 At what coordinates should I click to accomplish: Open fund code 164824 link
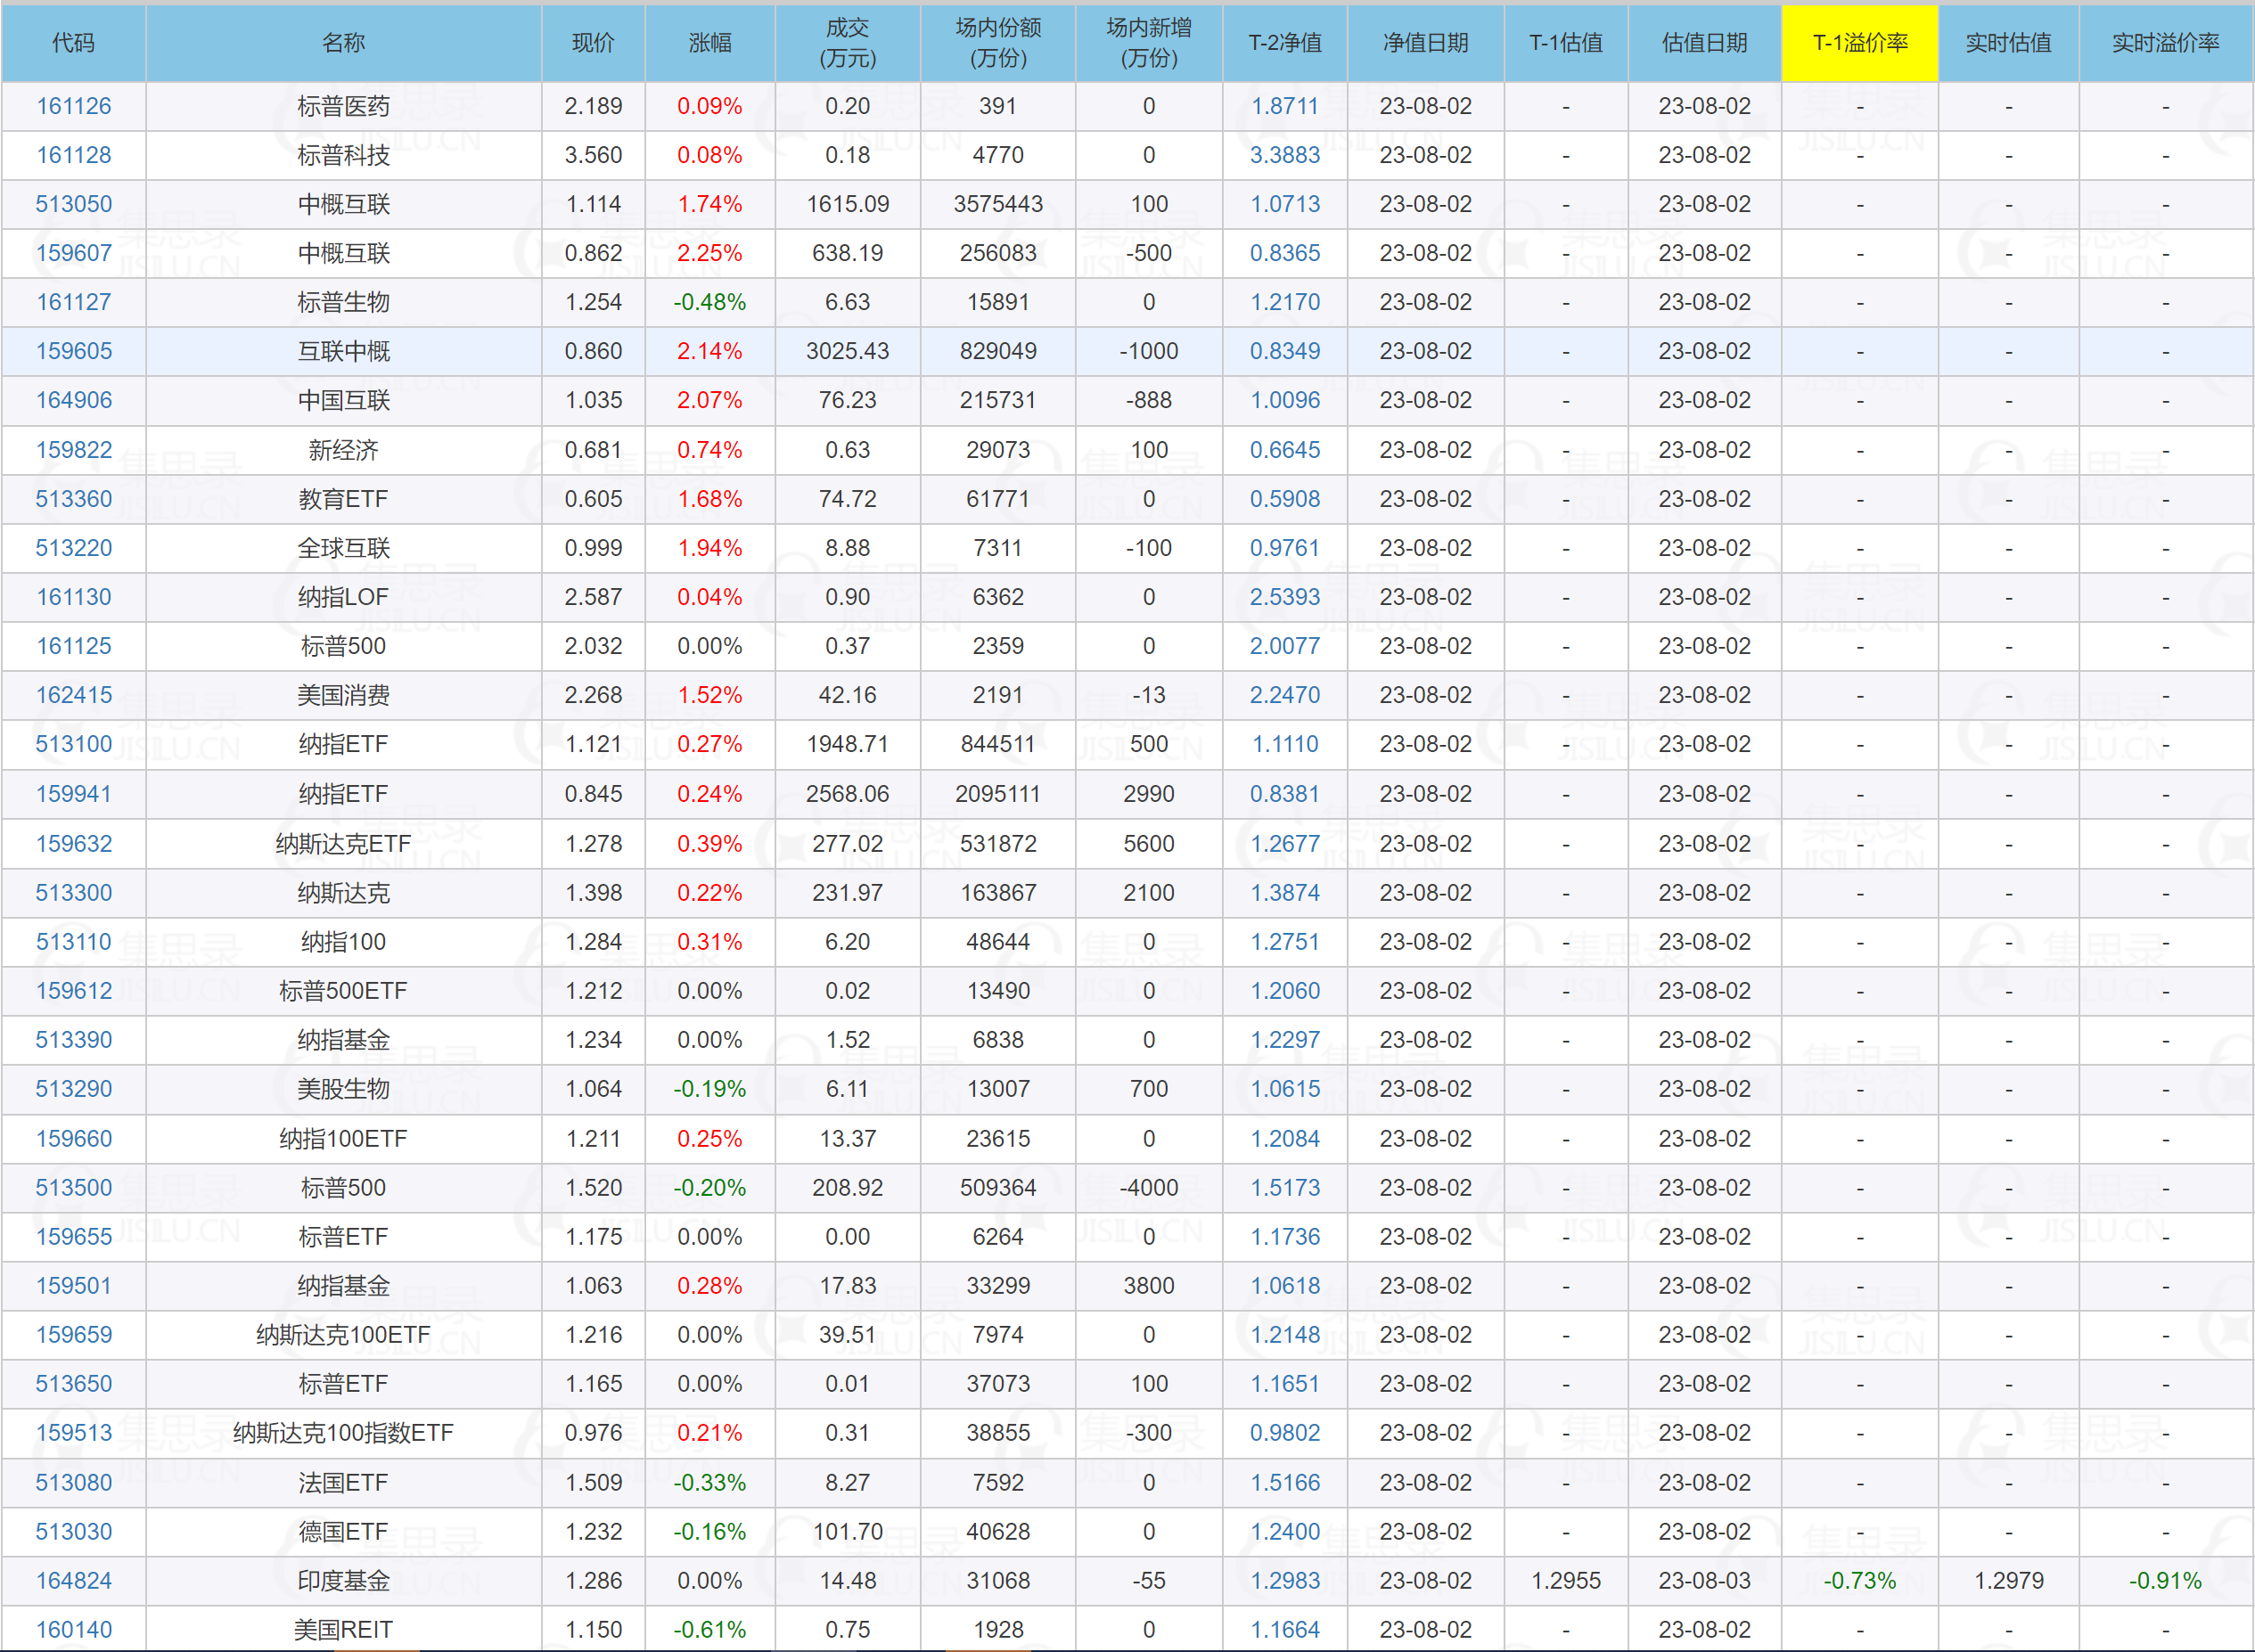[74, 1581]
